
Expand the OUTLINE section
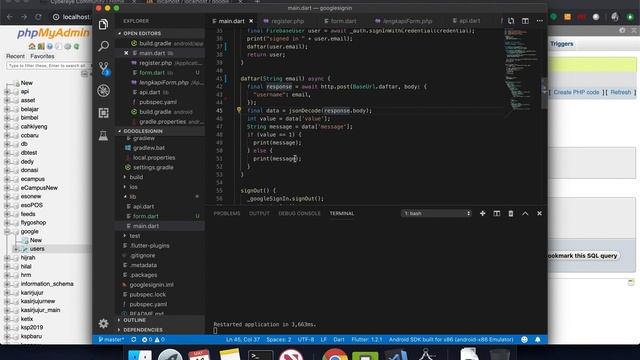[x=160, y=320]
